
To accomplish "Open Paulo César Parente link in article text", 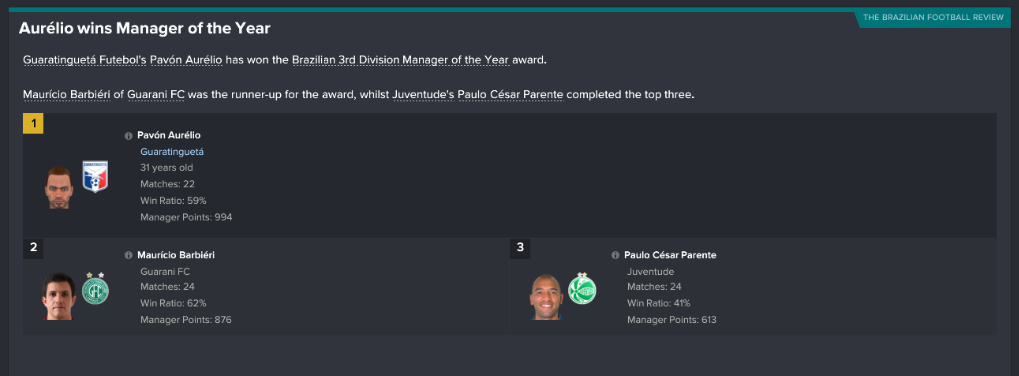I will (x=511, y=95).
